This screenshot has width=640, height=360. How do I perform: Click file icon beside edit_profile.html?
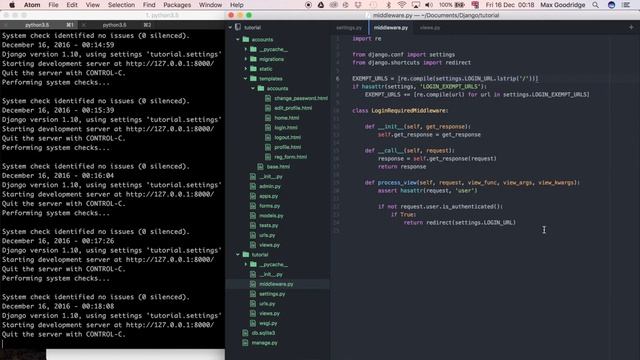coord(268,108)
